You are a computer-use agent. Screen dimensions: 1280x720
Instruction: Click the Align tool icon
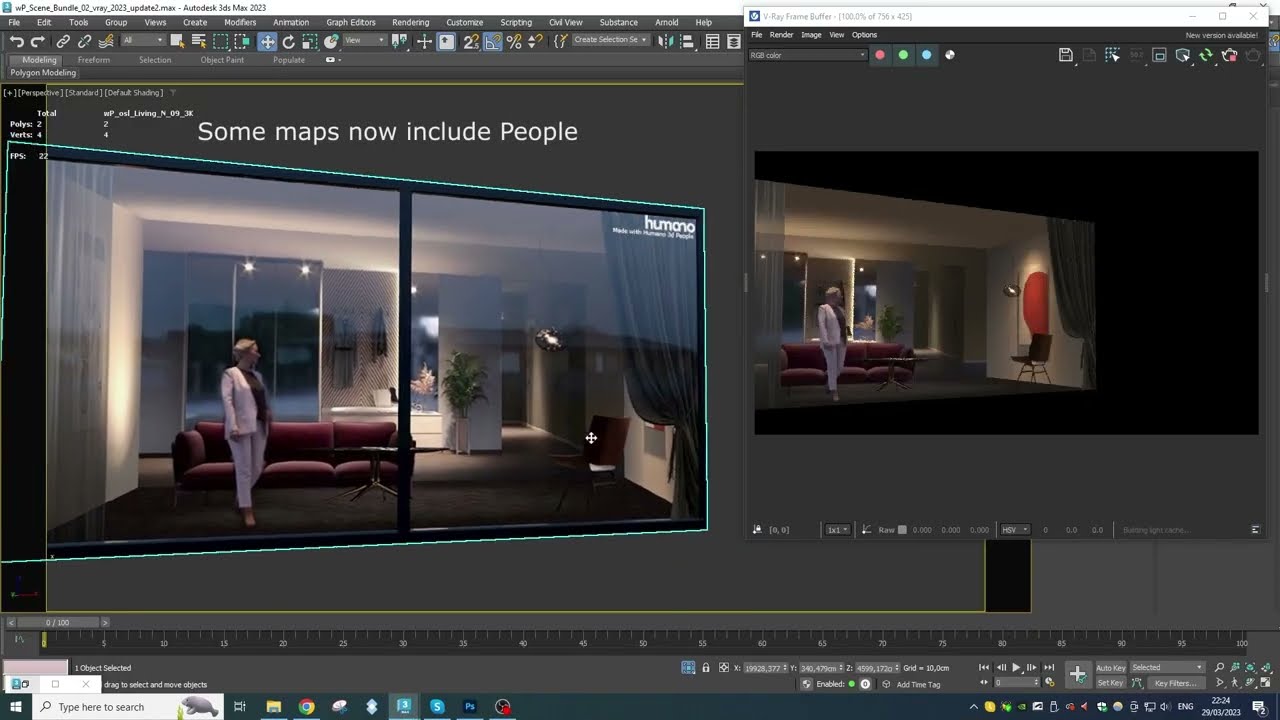point(686,41)
